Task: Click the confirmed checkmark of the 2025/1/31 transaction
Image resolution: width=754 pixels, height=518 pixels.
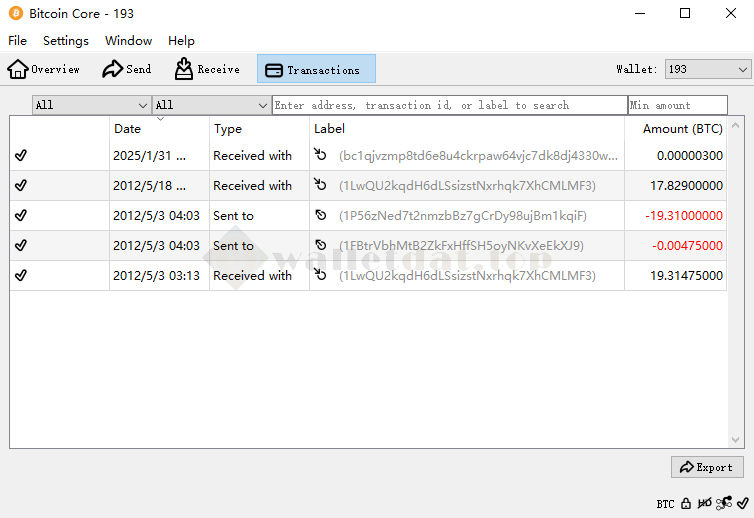Action: click(x=21, y=156)
